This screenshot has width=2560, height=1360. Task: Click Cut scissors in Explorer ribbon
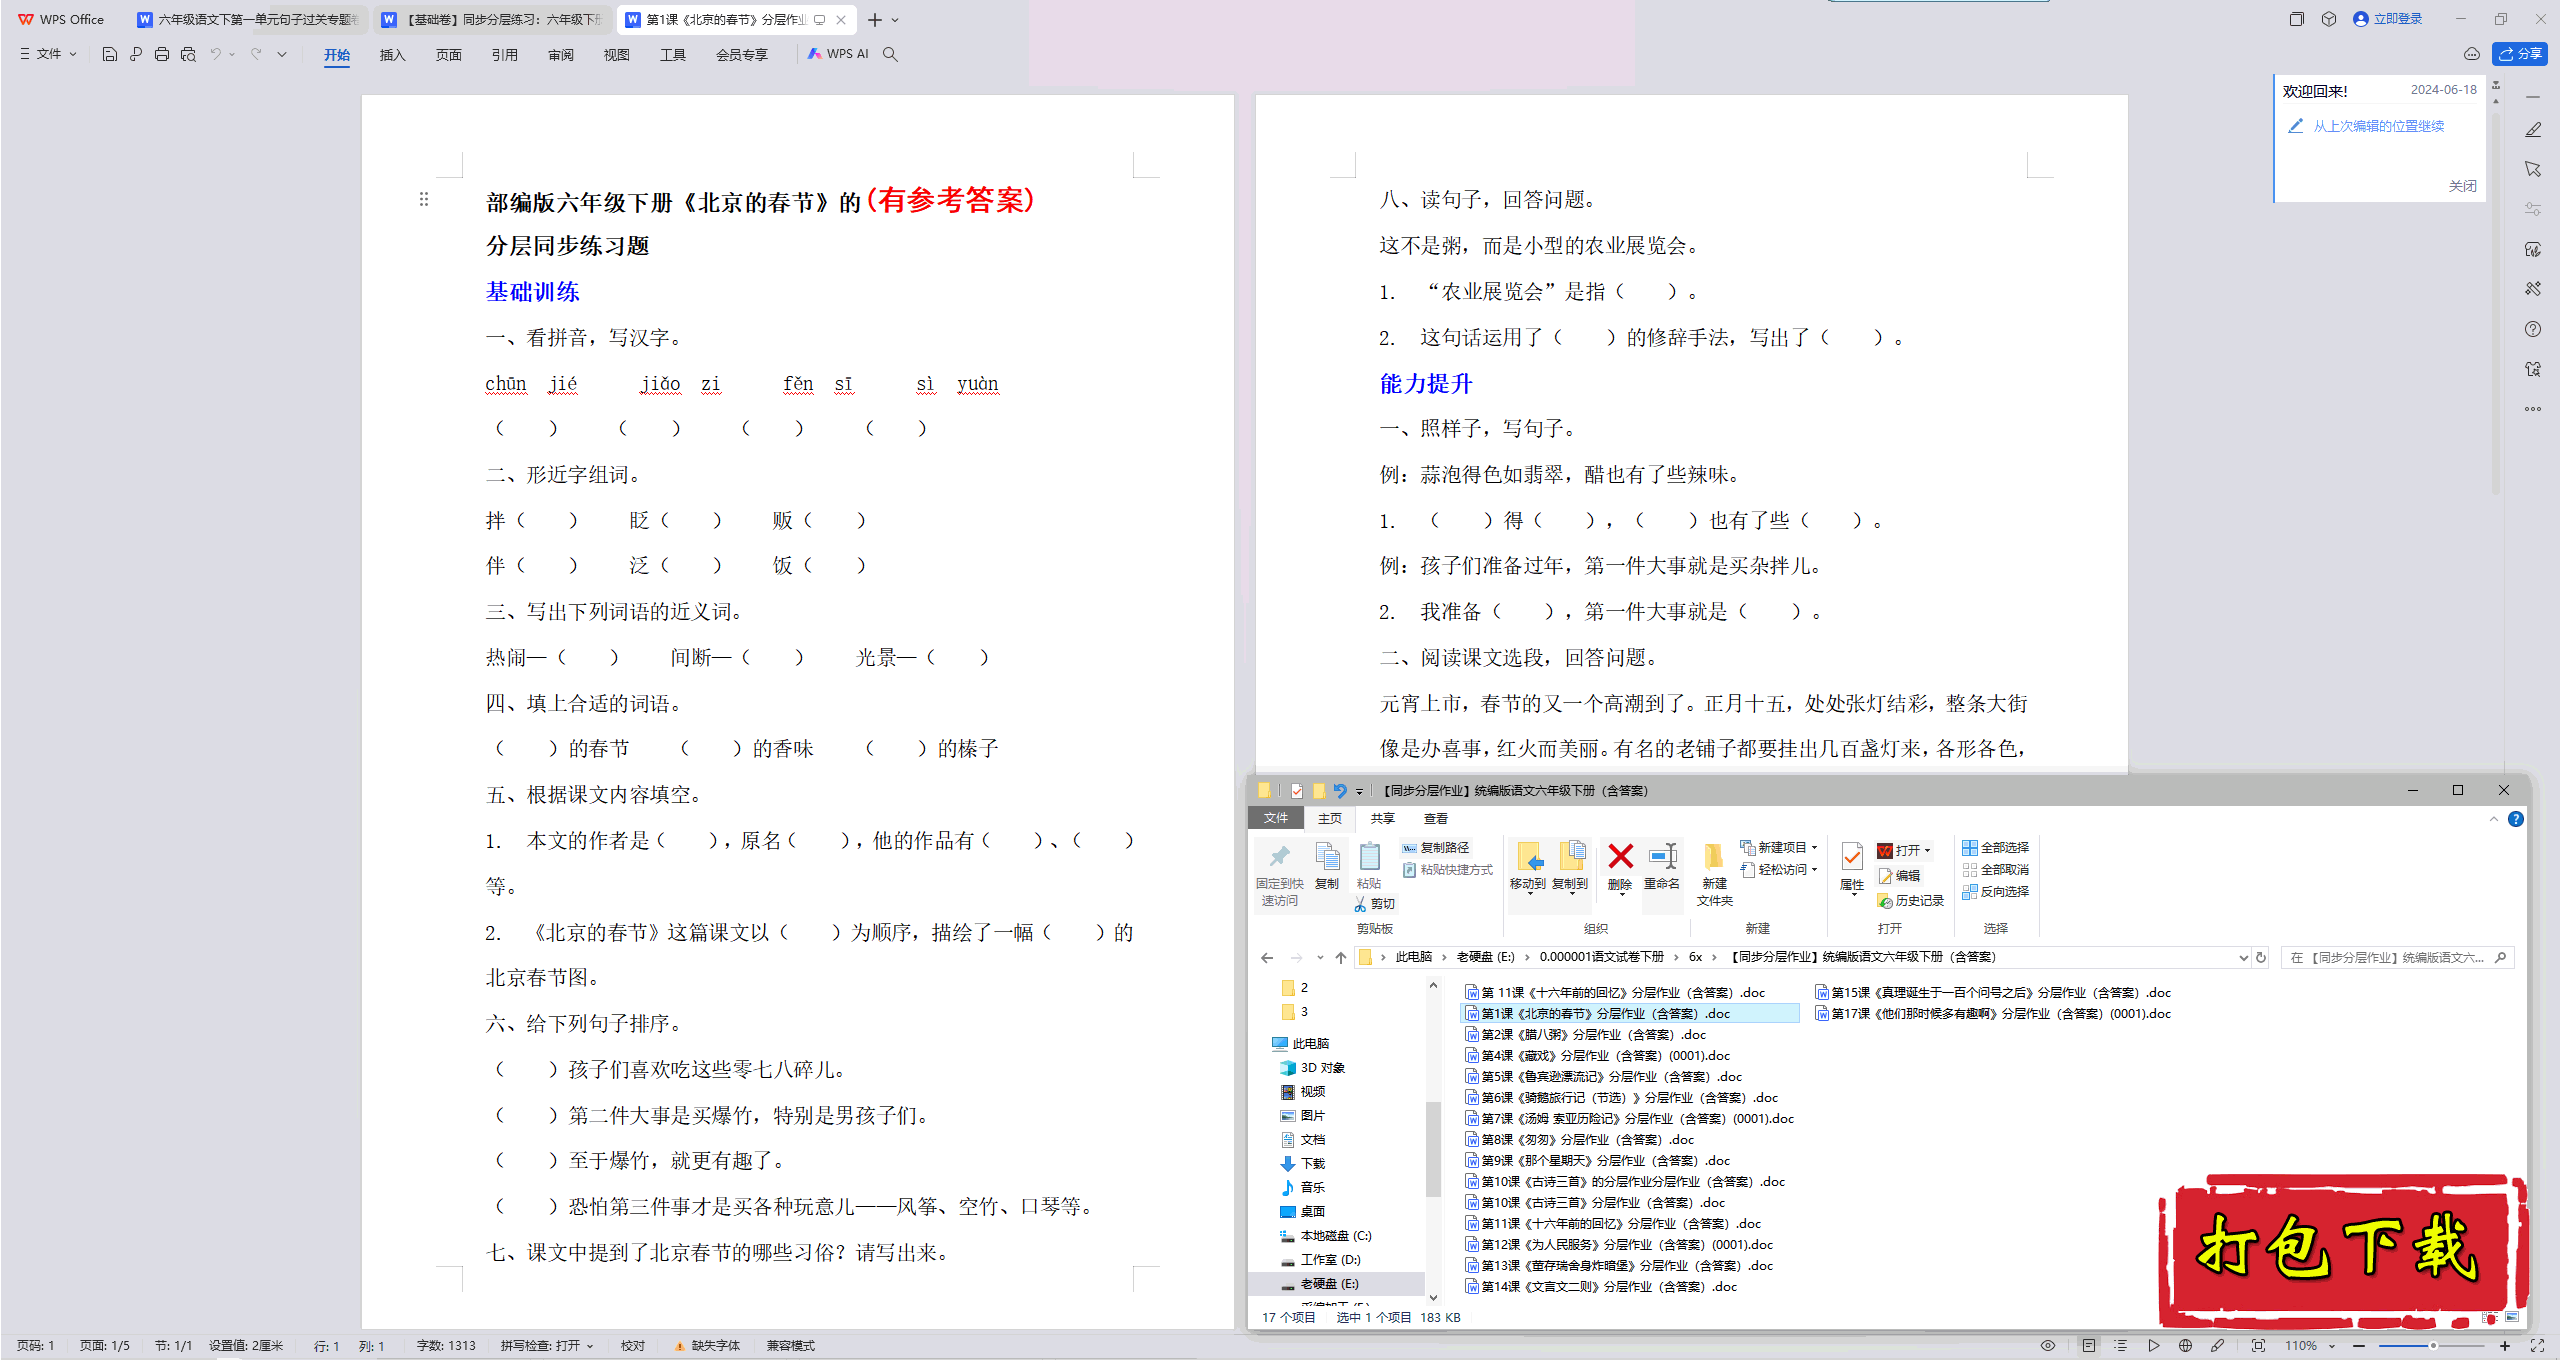(x=1375, y=904)
